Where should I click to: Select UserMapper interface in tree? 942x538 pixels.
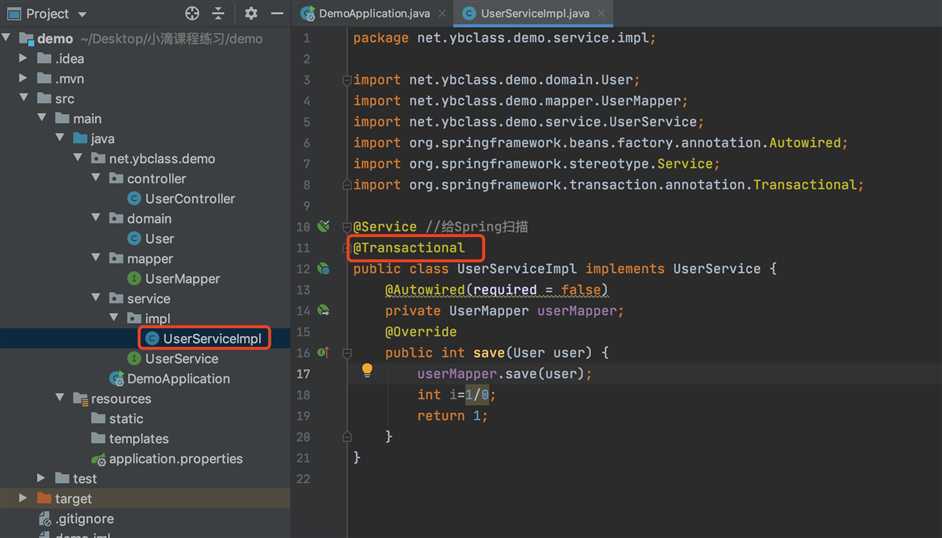pyautogui.click(x=182, y=279)
